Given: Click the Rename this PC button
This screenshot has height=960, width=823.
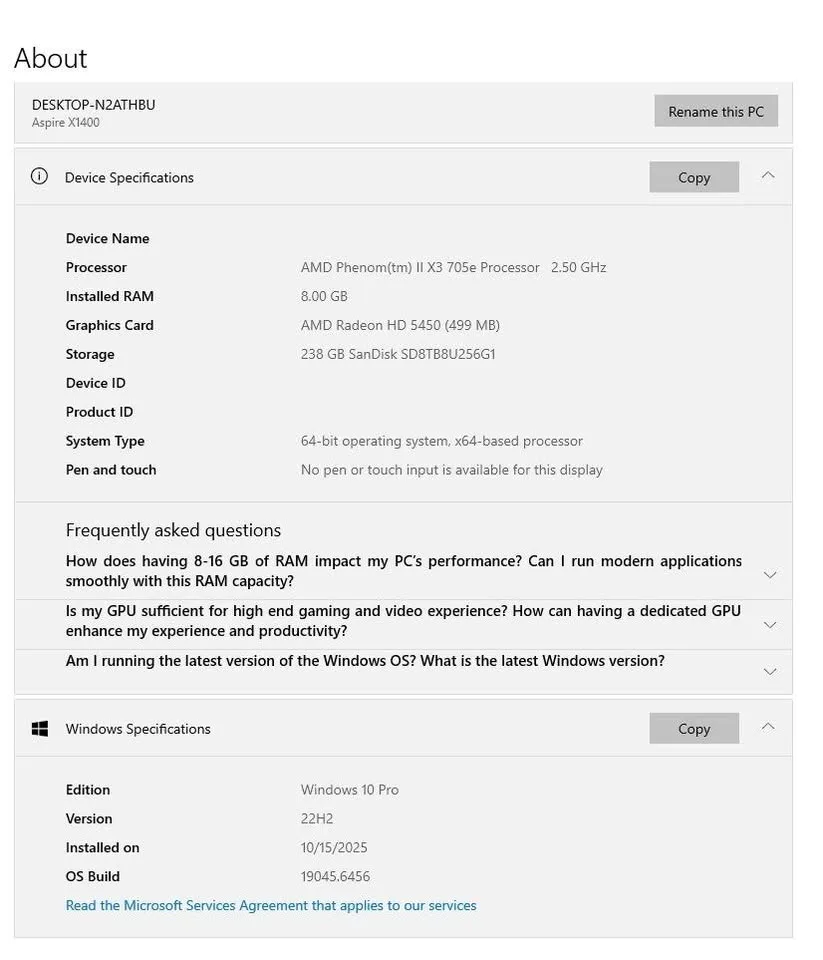Looking at the screenshot, I should (x=716, y=110).
